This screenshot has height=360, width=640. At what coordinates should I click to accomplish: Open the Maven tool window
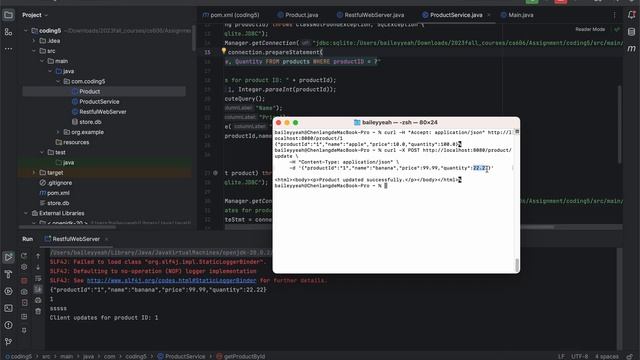[631, 49]
